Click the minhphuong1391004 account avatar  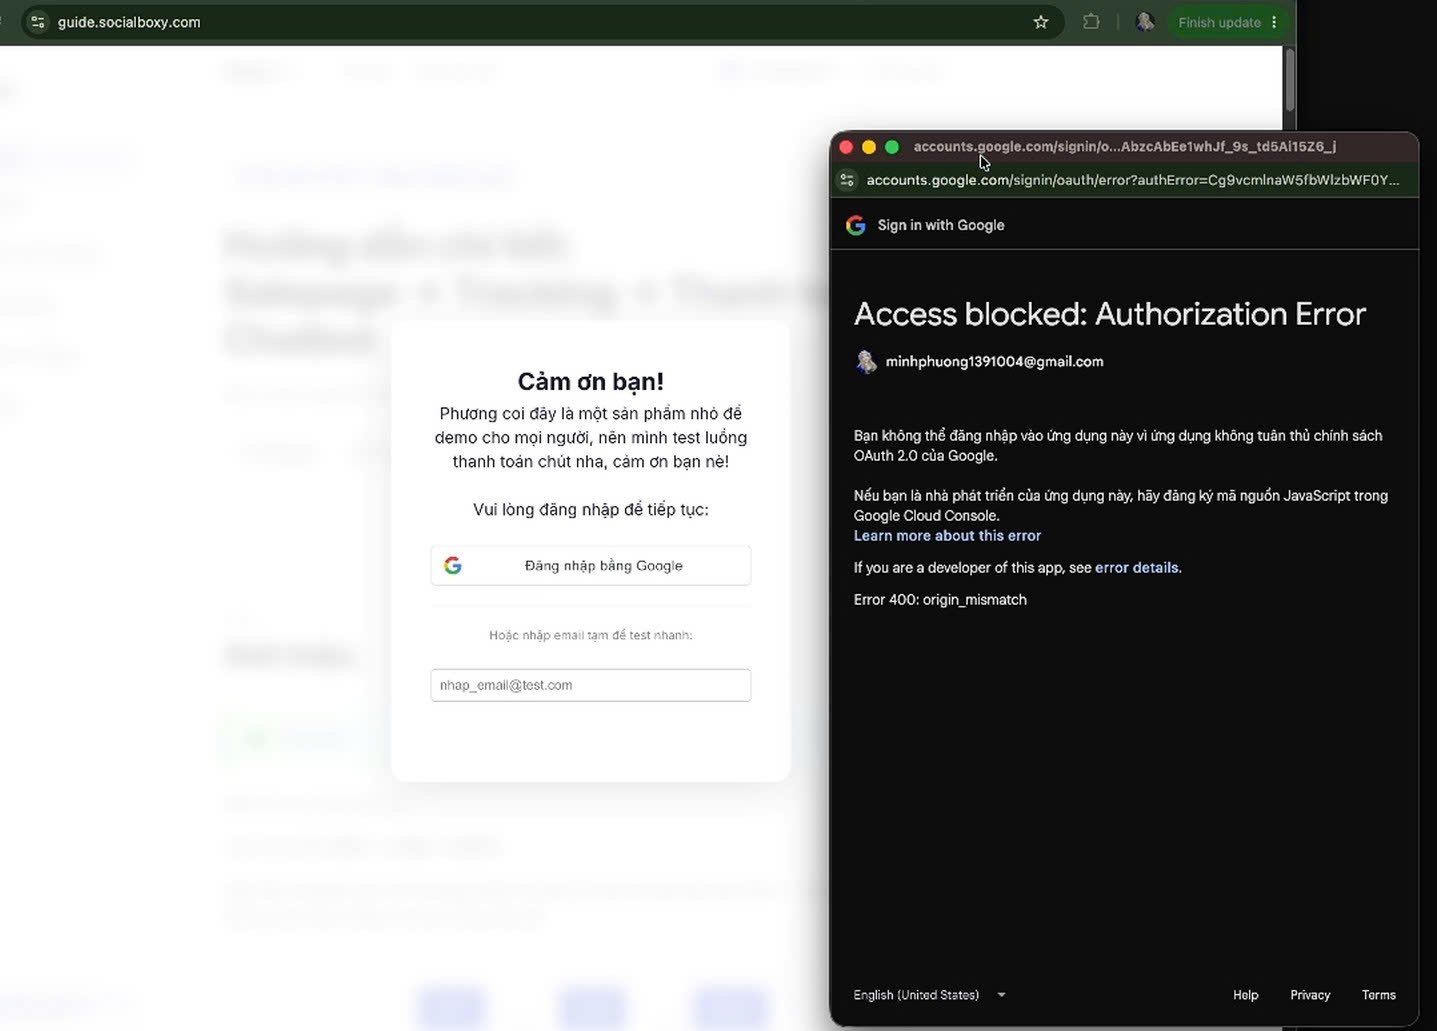point(866,362)
